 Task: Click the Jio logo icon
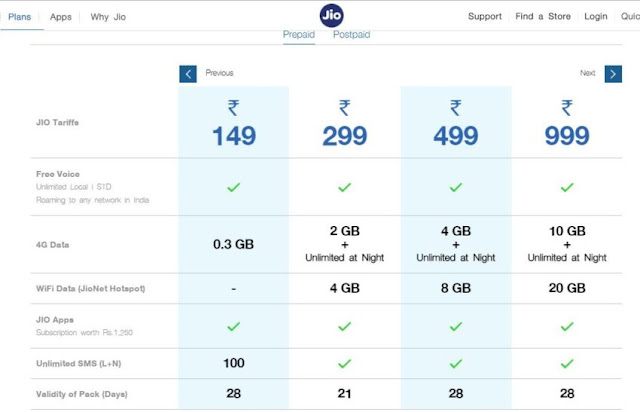pos(331,16)
